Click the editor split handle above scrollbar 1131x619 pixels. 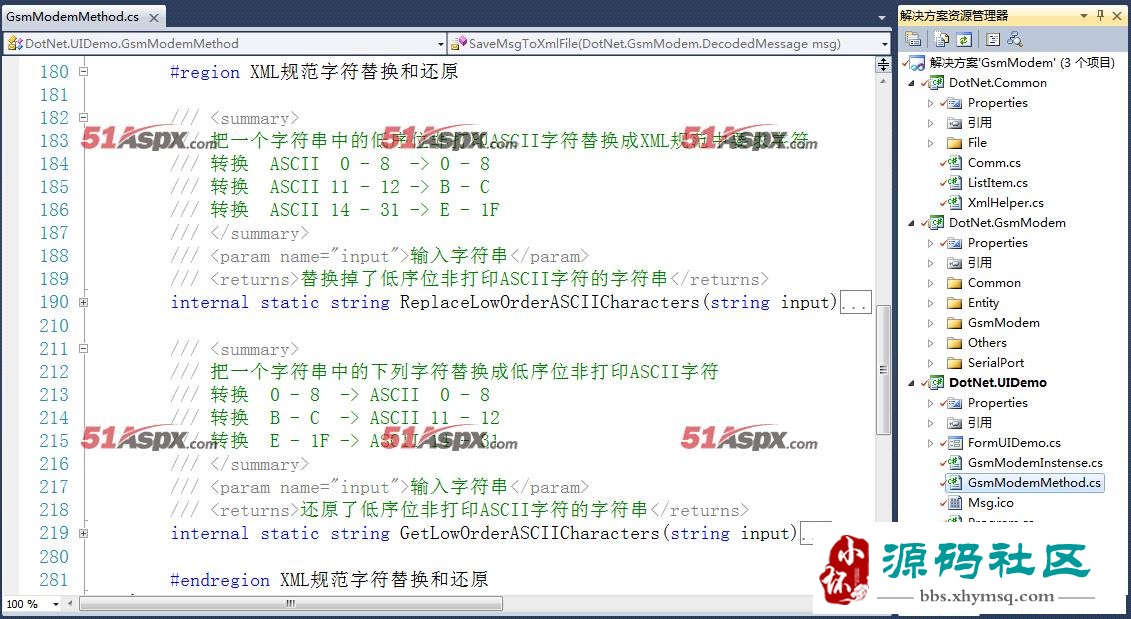coord(883,65)
